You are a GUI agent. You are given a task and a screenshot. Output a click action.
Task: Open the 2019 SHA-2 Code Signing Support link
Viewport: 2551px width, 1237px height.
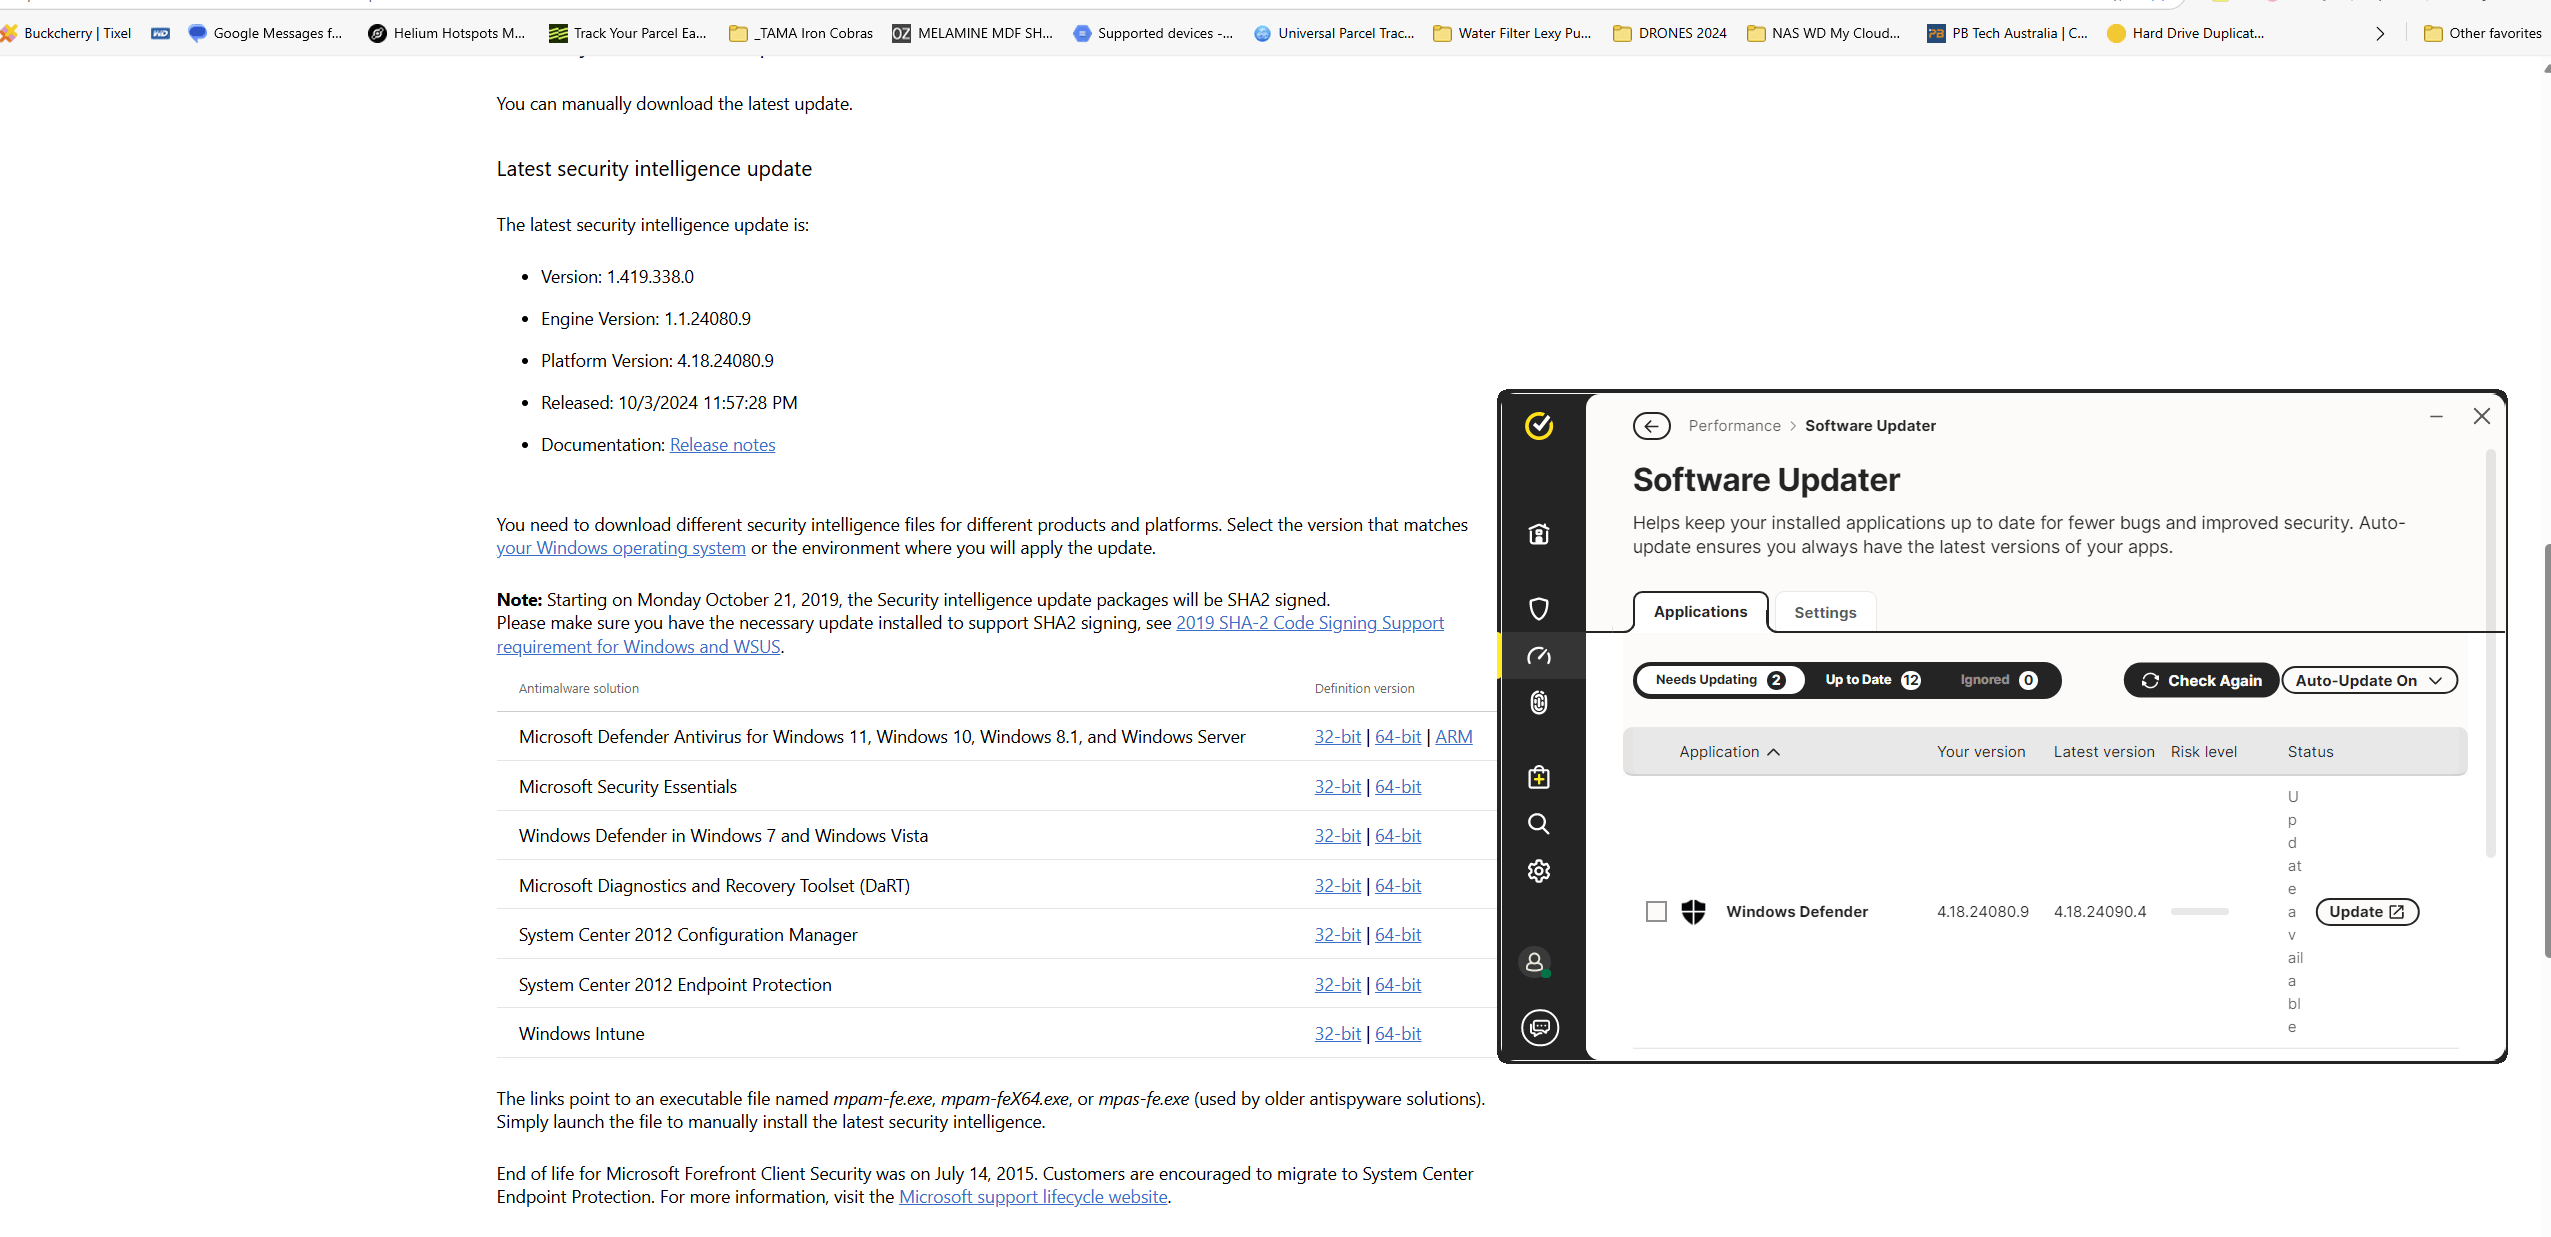(1309, 623)
